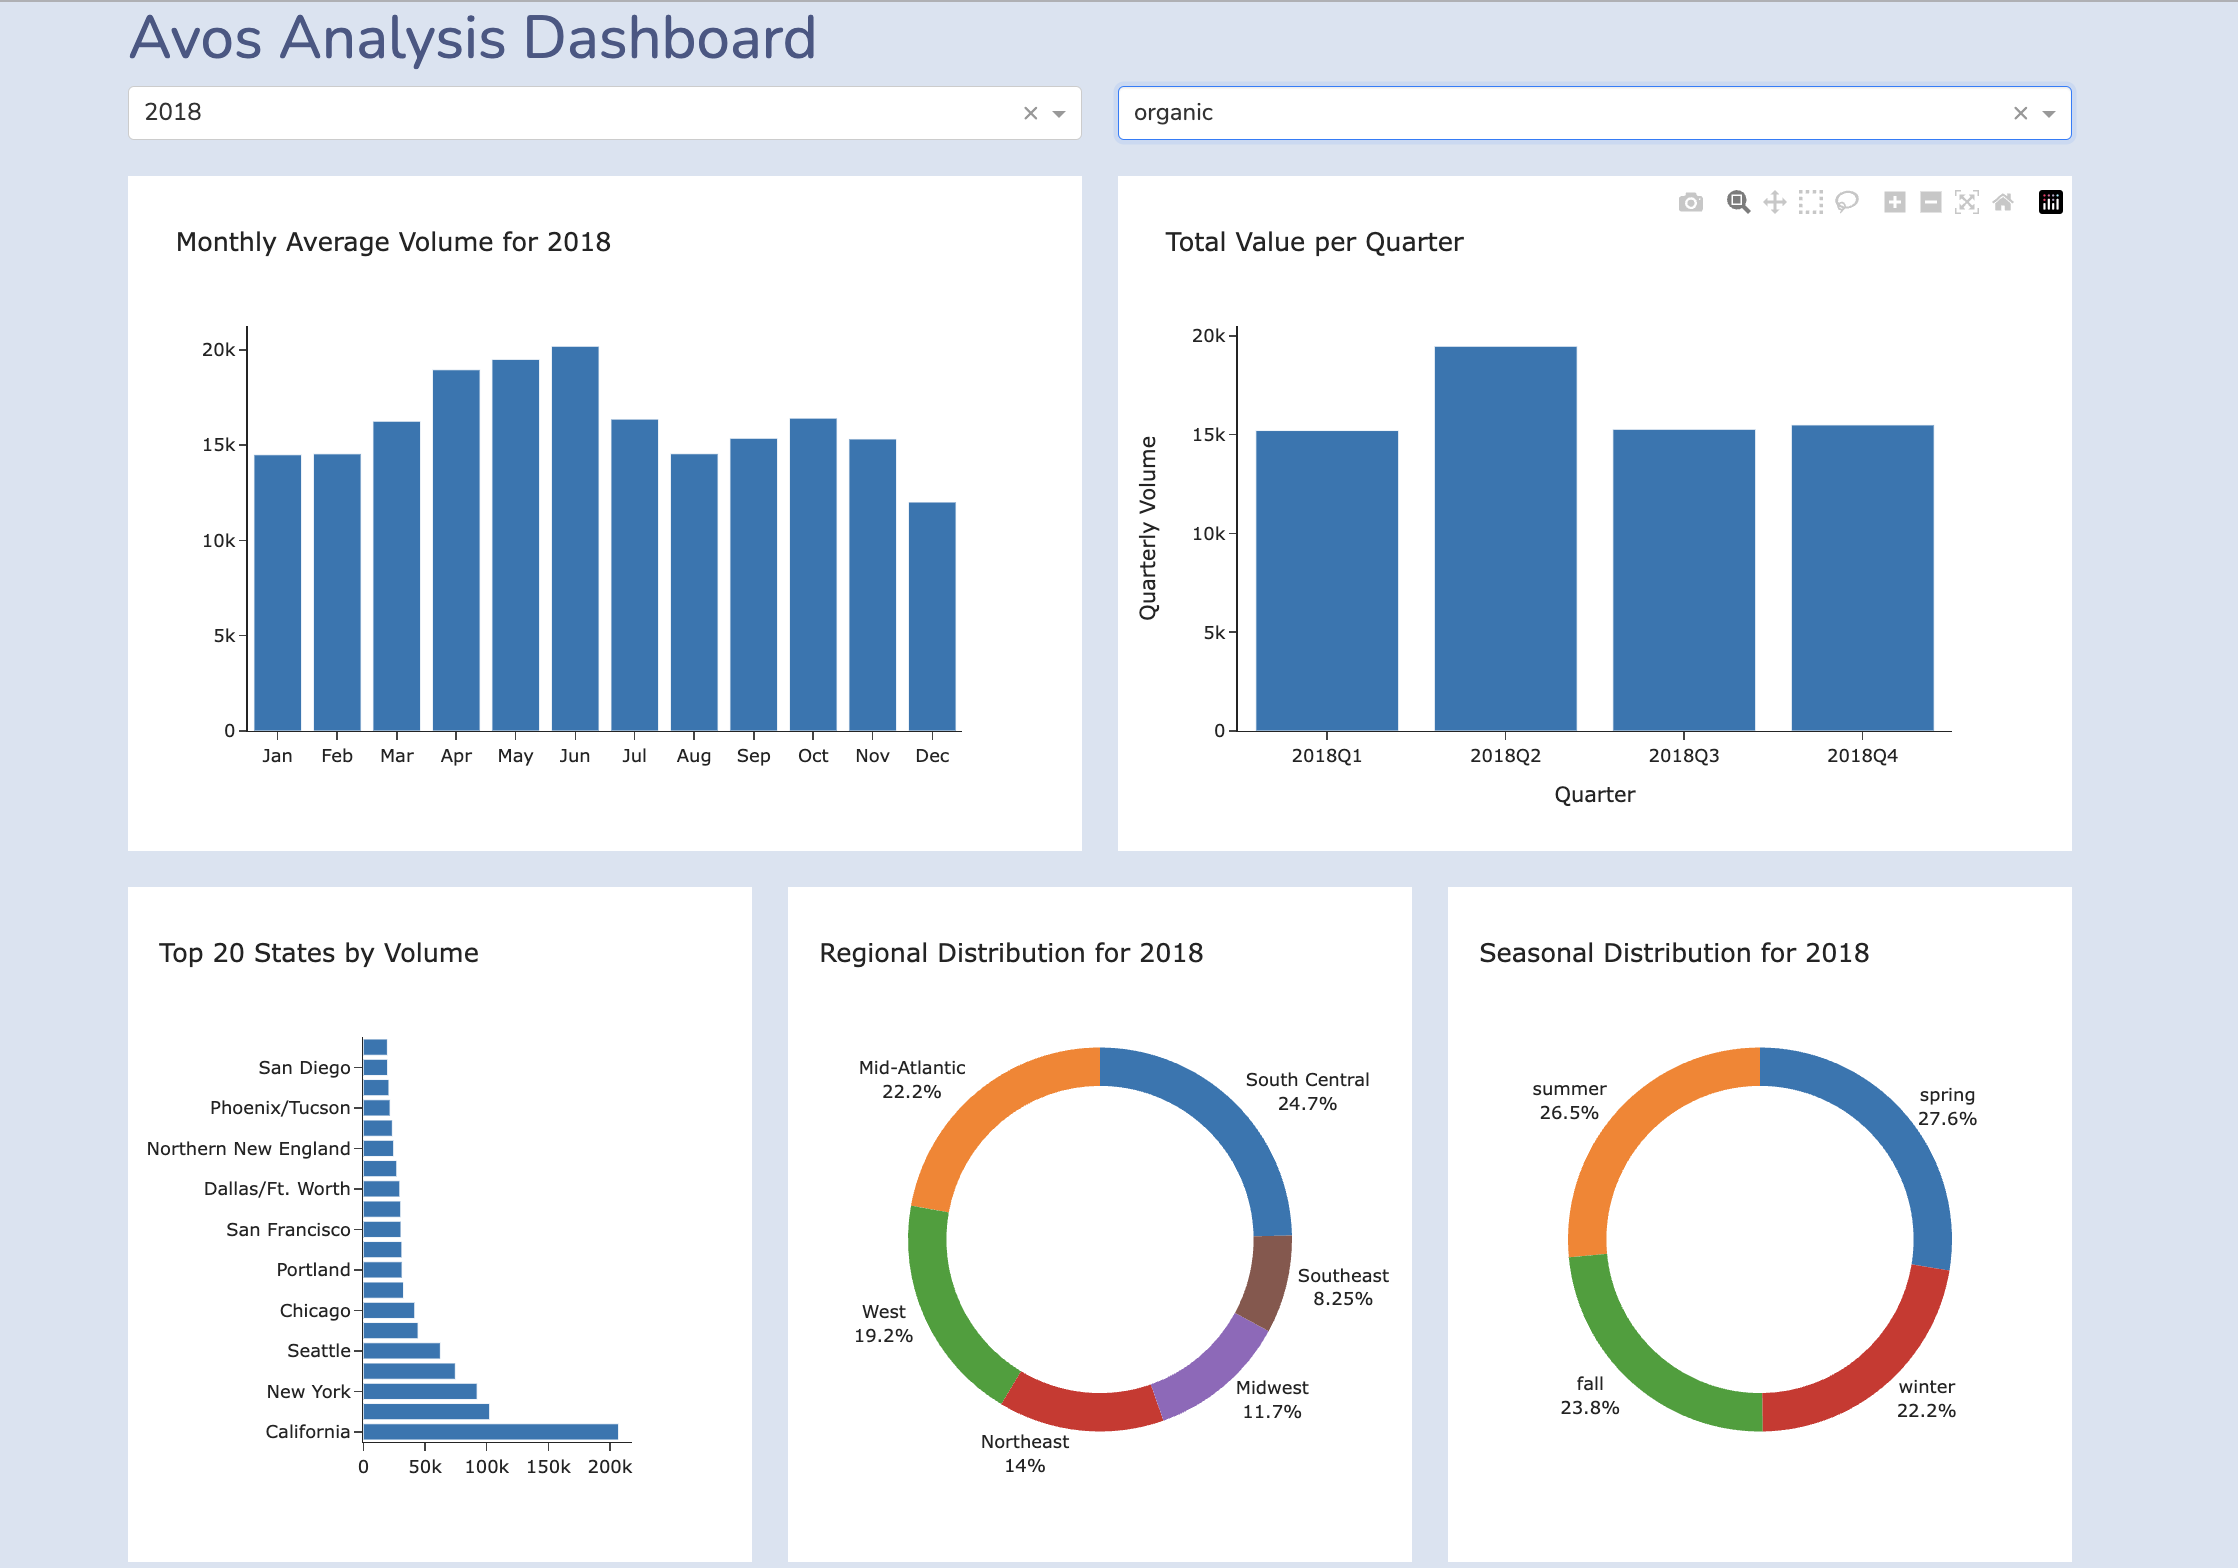Viewport: 2238px width, 1568px height.
Task: Activate the Pan tool in the chart toolbar
Action: click(1774, 202)
